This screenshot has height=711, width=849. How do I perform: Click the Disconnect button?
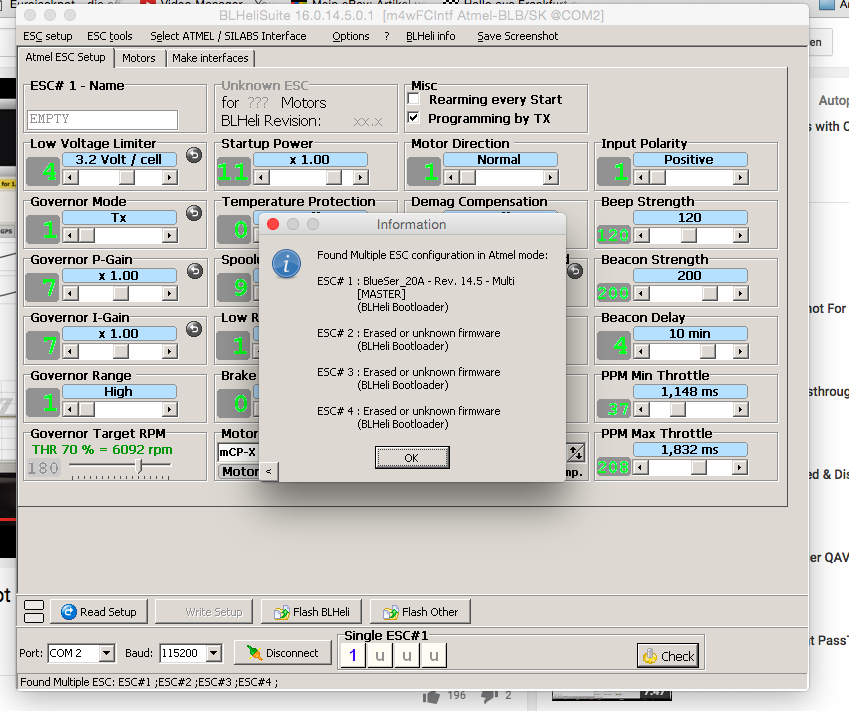pyautogui.click(x=283, y=653)
